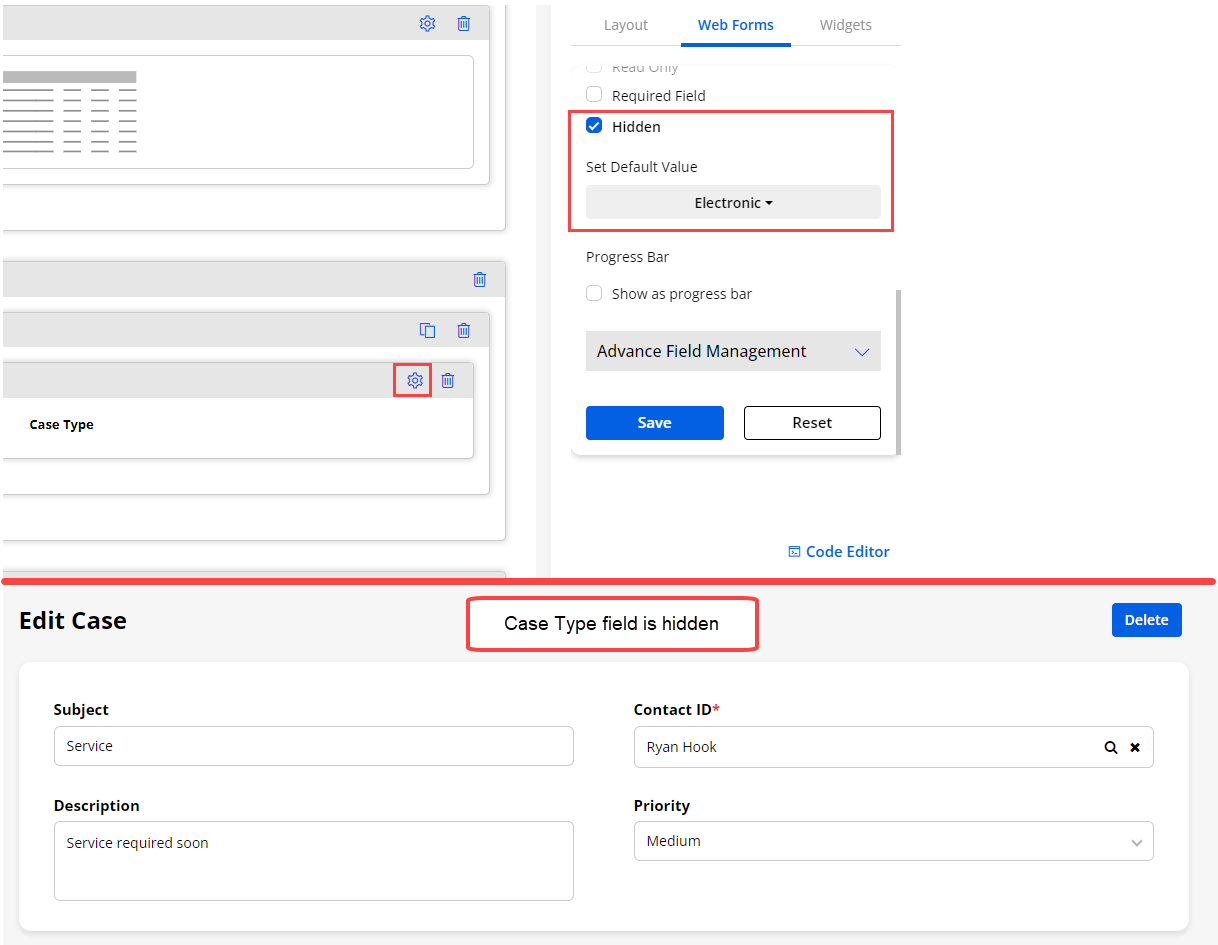1218x945 pixels.
Task: Search contacts with Contact ID magnifier icon
Action: pos(1110,747)
